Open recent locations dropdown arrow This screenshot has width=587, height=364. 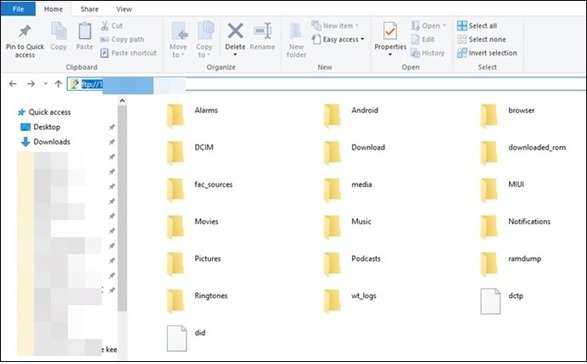coord(46,84)
